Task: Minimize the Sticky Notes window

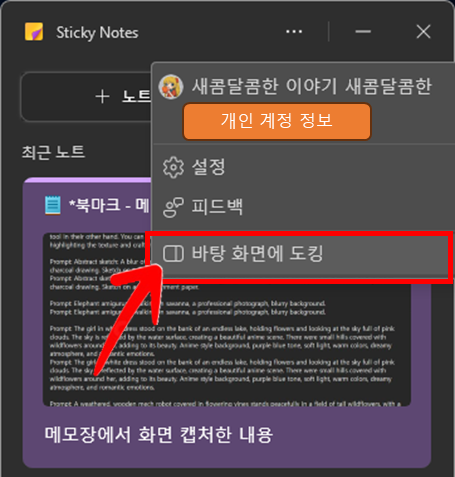Action: click(363, 32)
